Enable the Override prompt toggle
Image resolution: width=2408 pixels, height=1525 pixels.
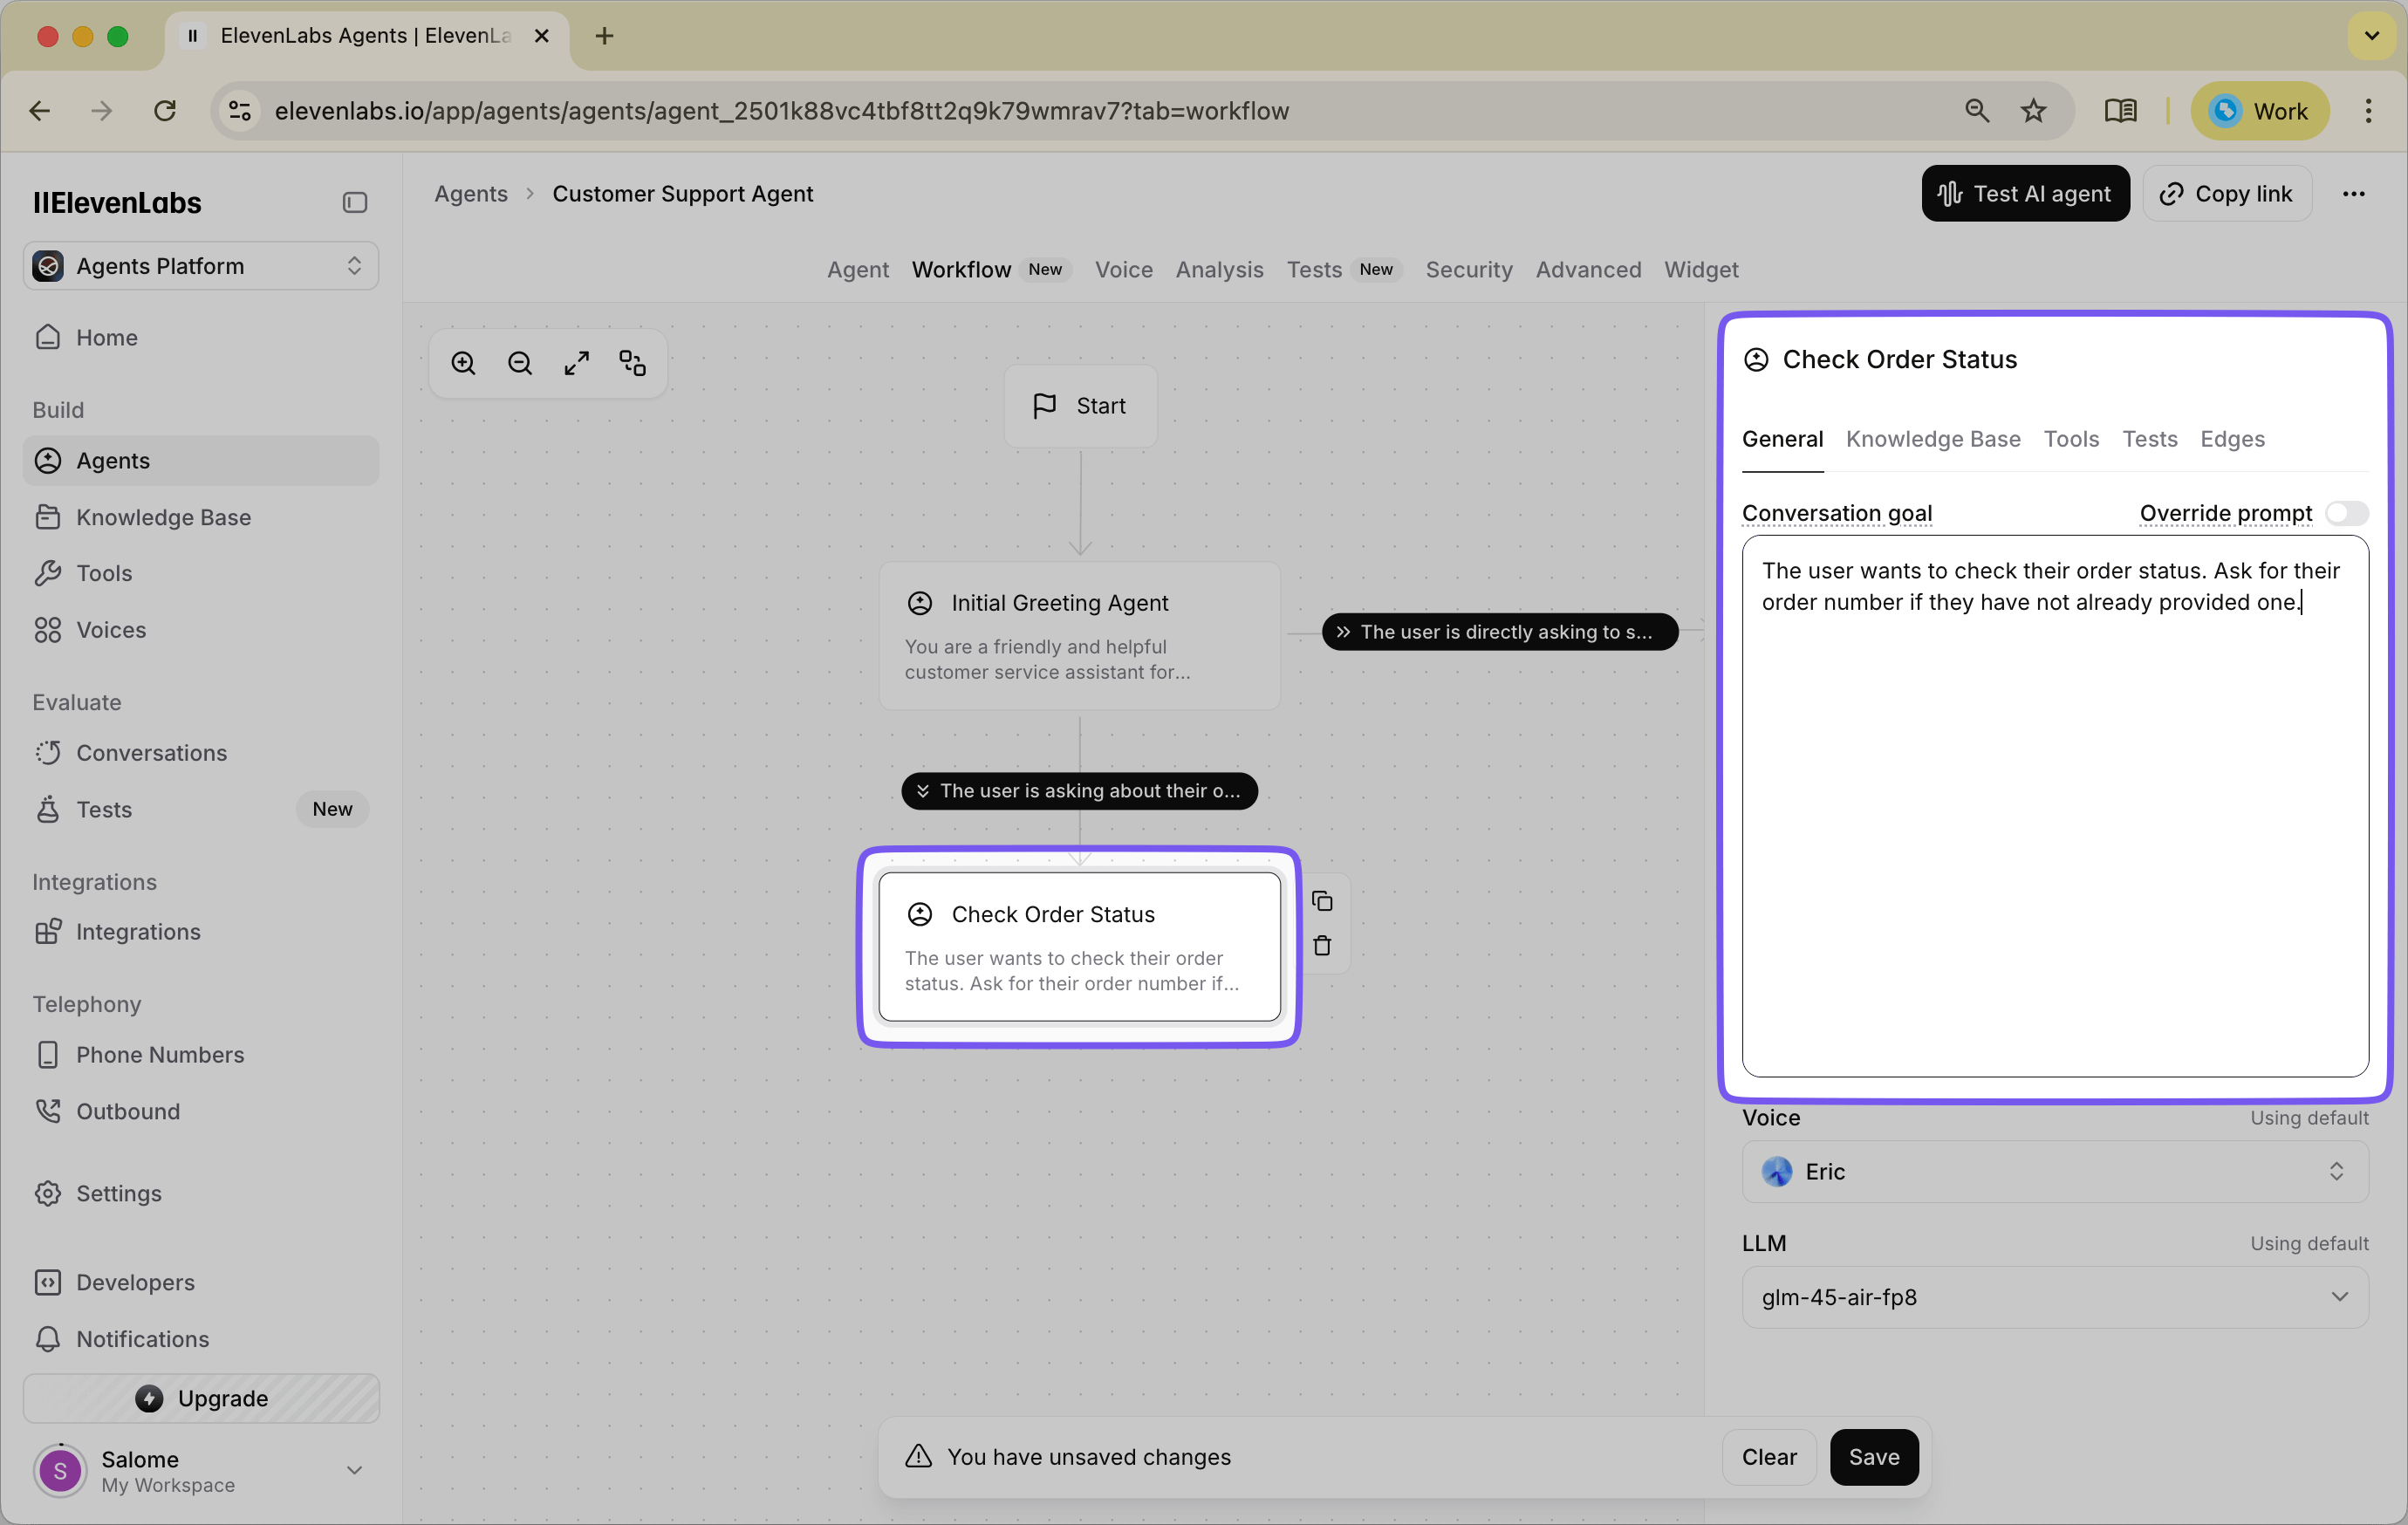coord(2347,513)
